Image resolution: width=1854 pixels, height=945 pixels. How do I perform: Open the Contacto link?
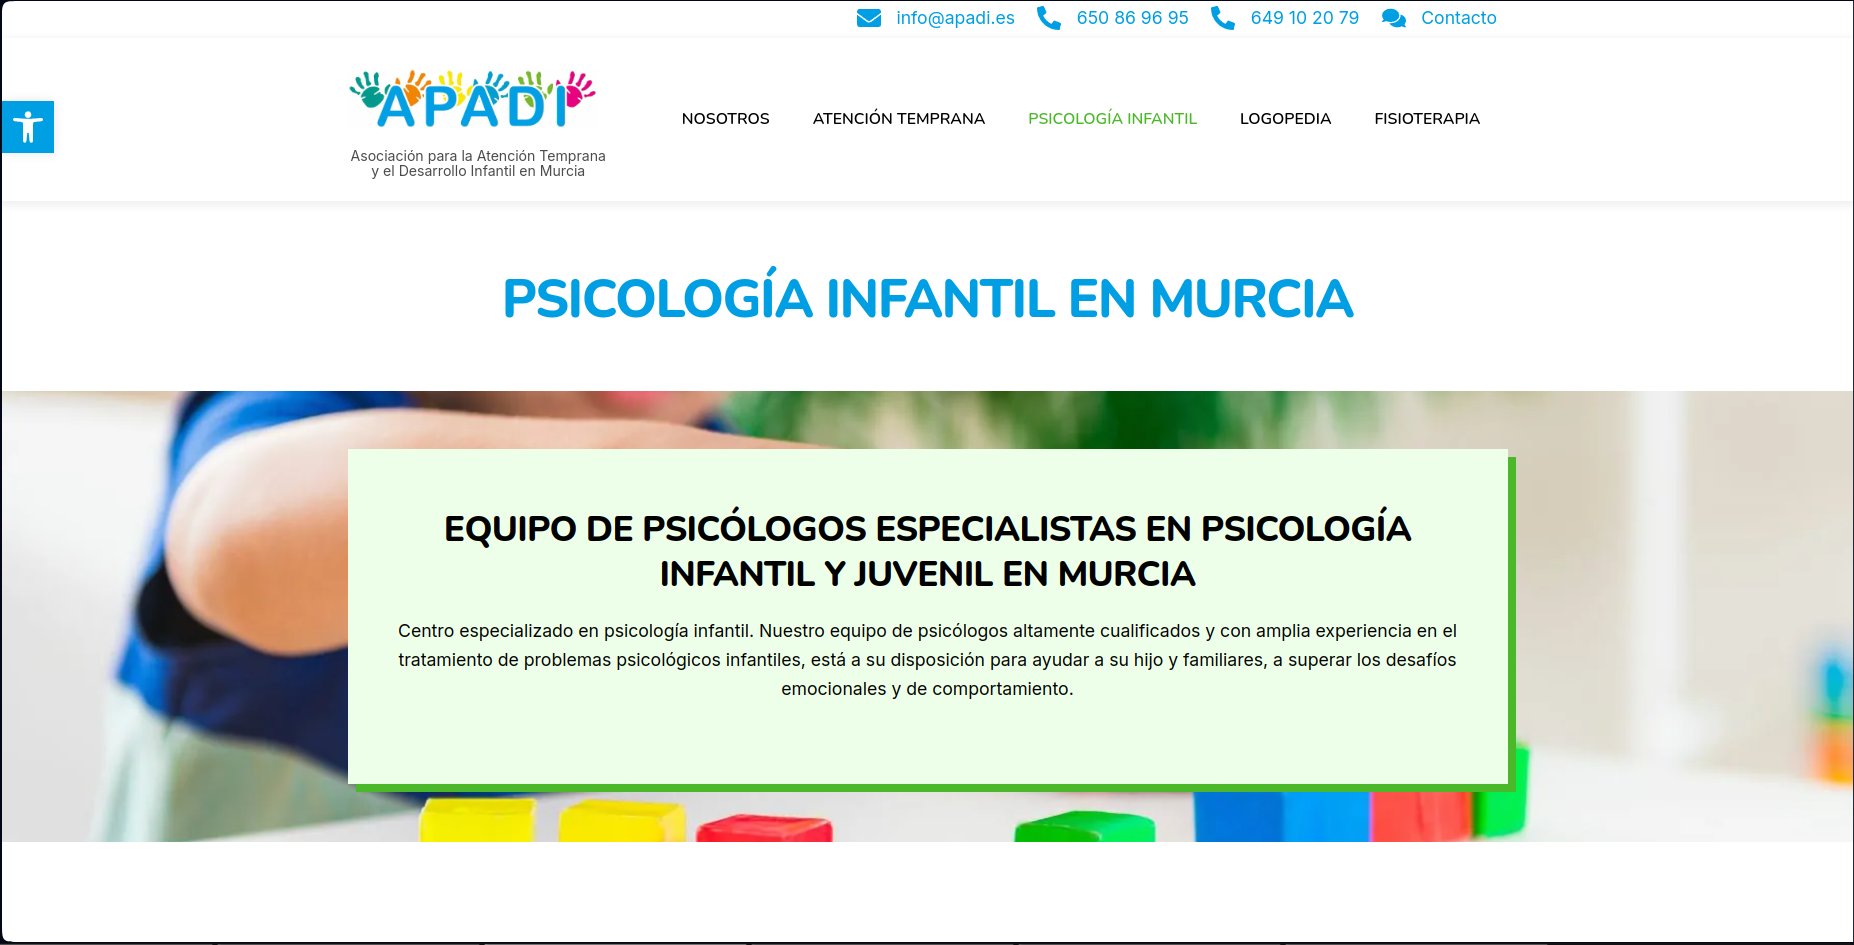[x=1458, y=17]
